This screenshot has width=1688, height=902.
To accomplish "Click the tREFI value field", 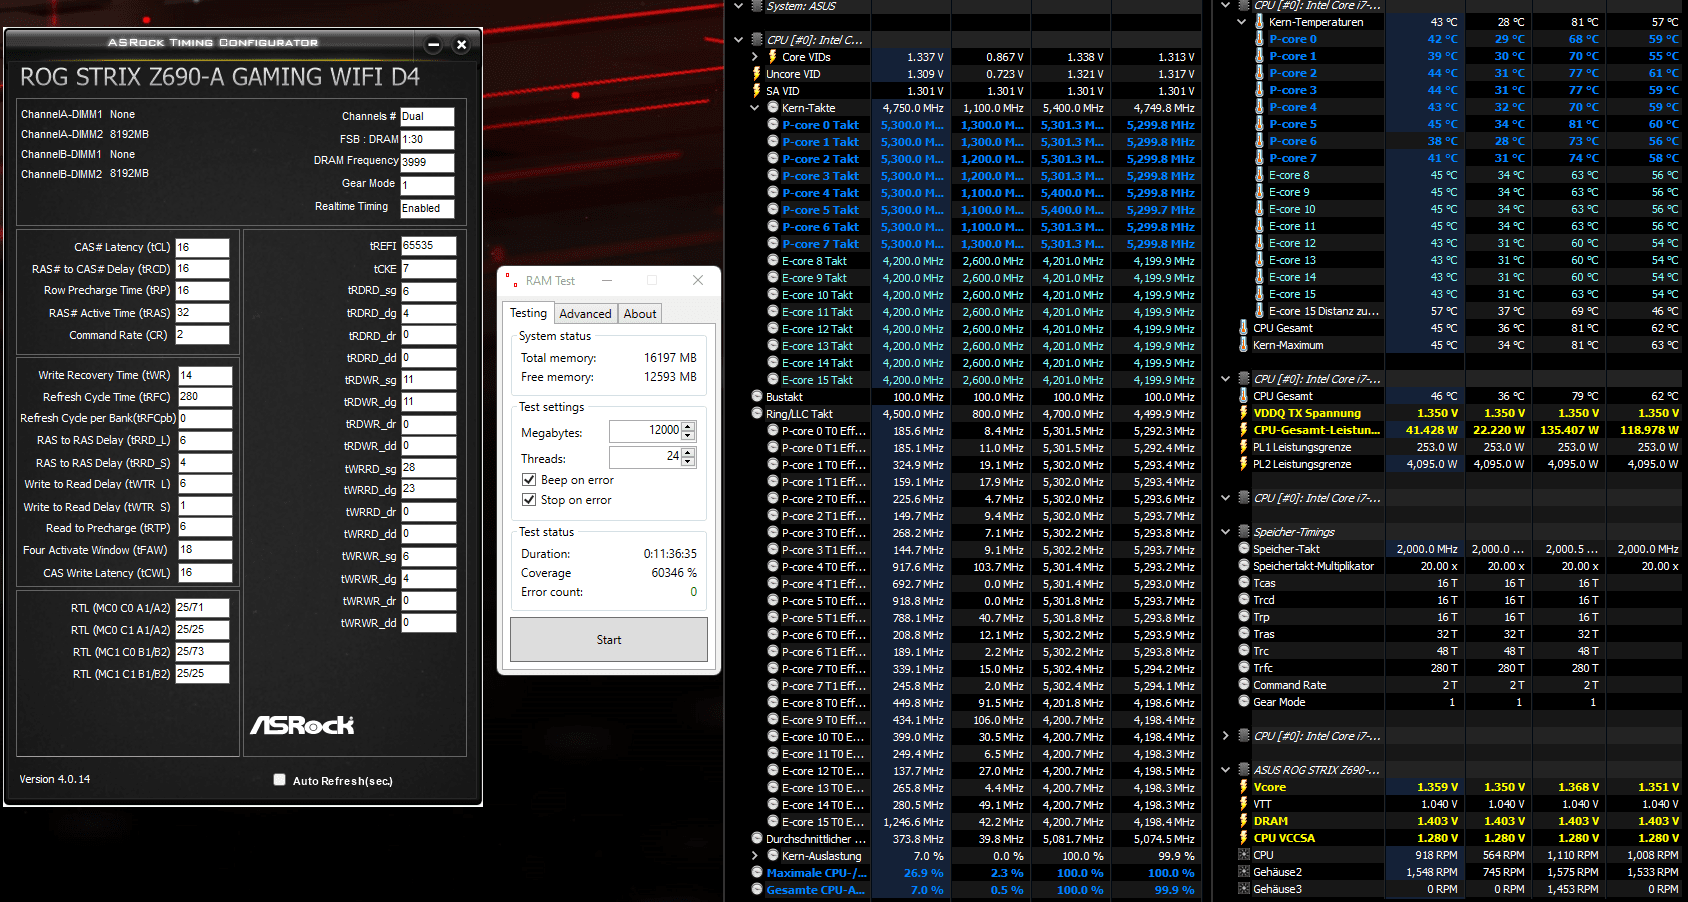I will point(428,246).
